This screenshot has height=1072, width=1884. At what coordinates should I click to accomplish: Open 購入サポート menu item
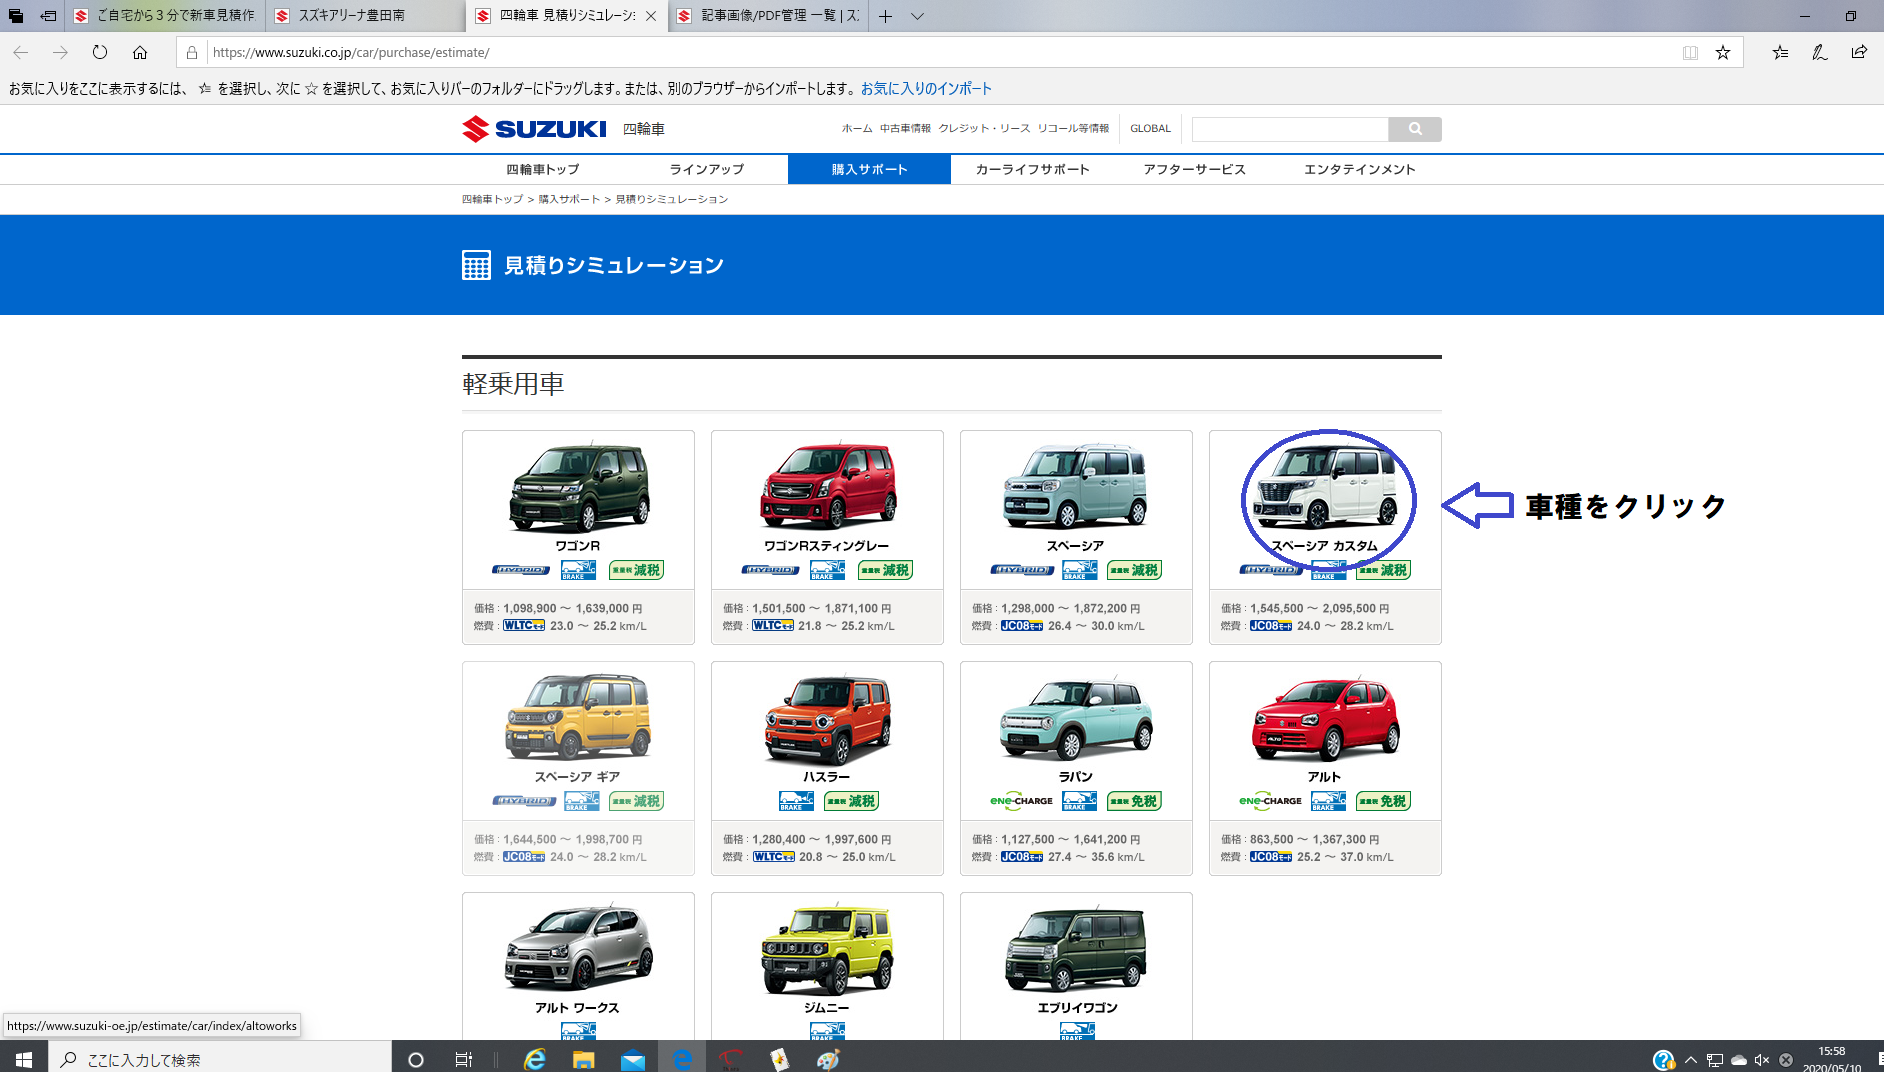(870, 170)
